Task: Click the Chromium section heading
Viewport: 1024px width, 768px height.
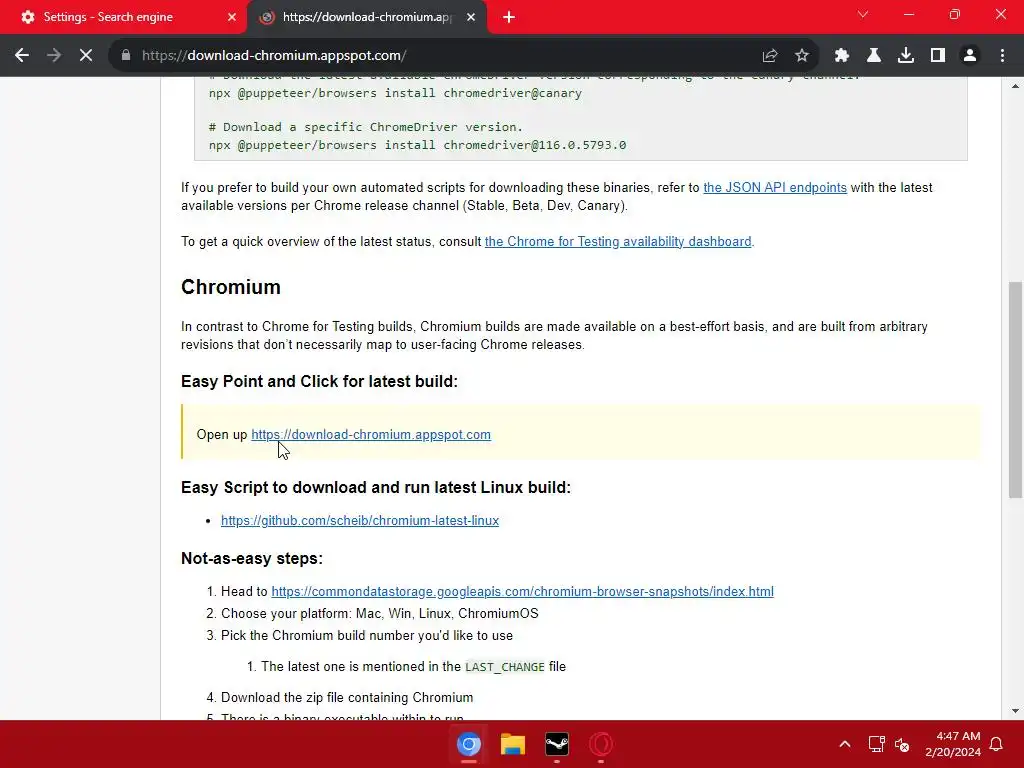Action: [x=231, y=287]
